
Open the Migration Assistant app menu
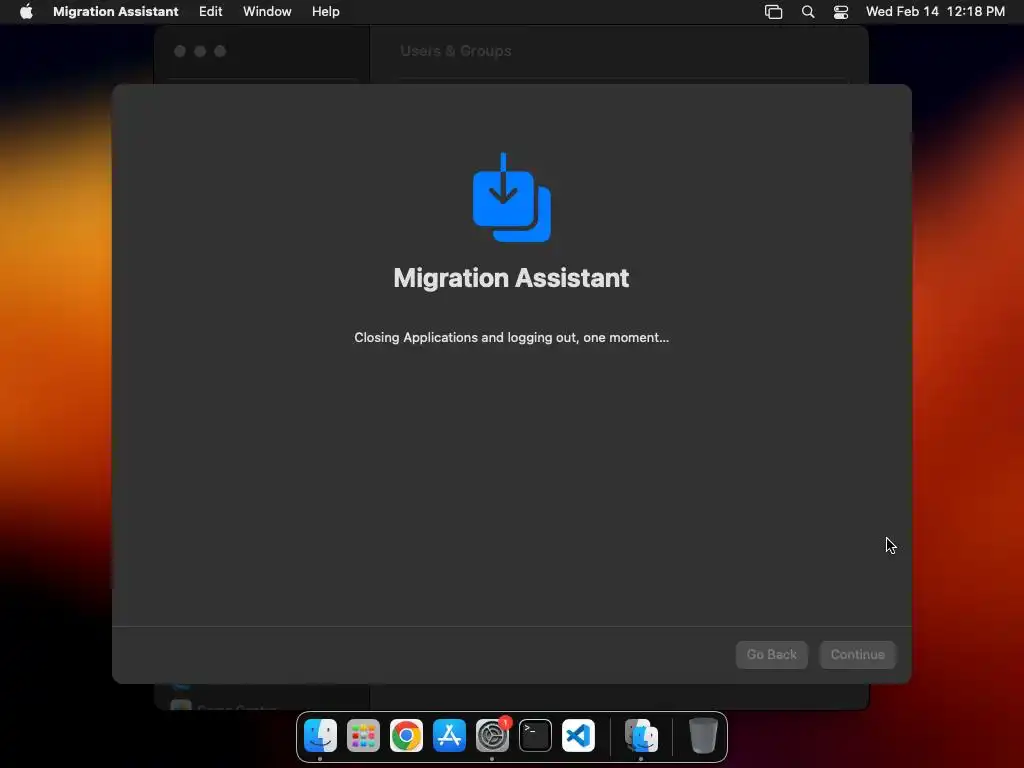click(x=116, y=12)
